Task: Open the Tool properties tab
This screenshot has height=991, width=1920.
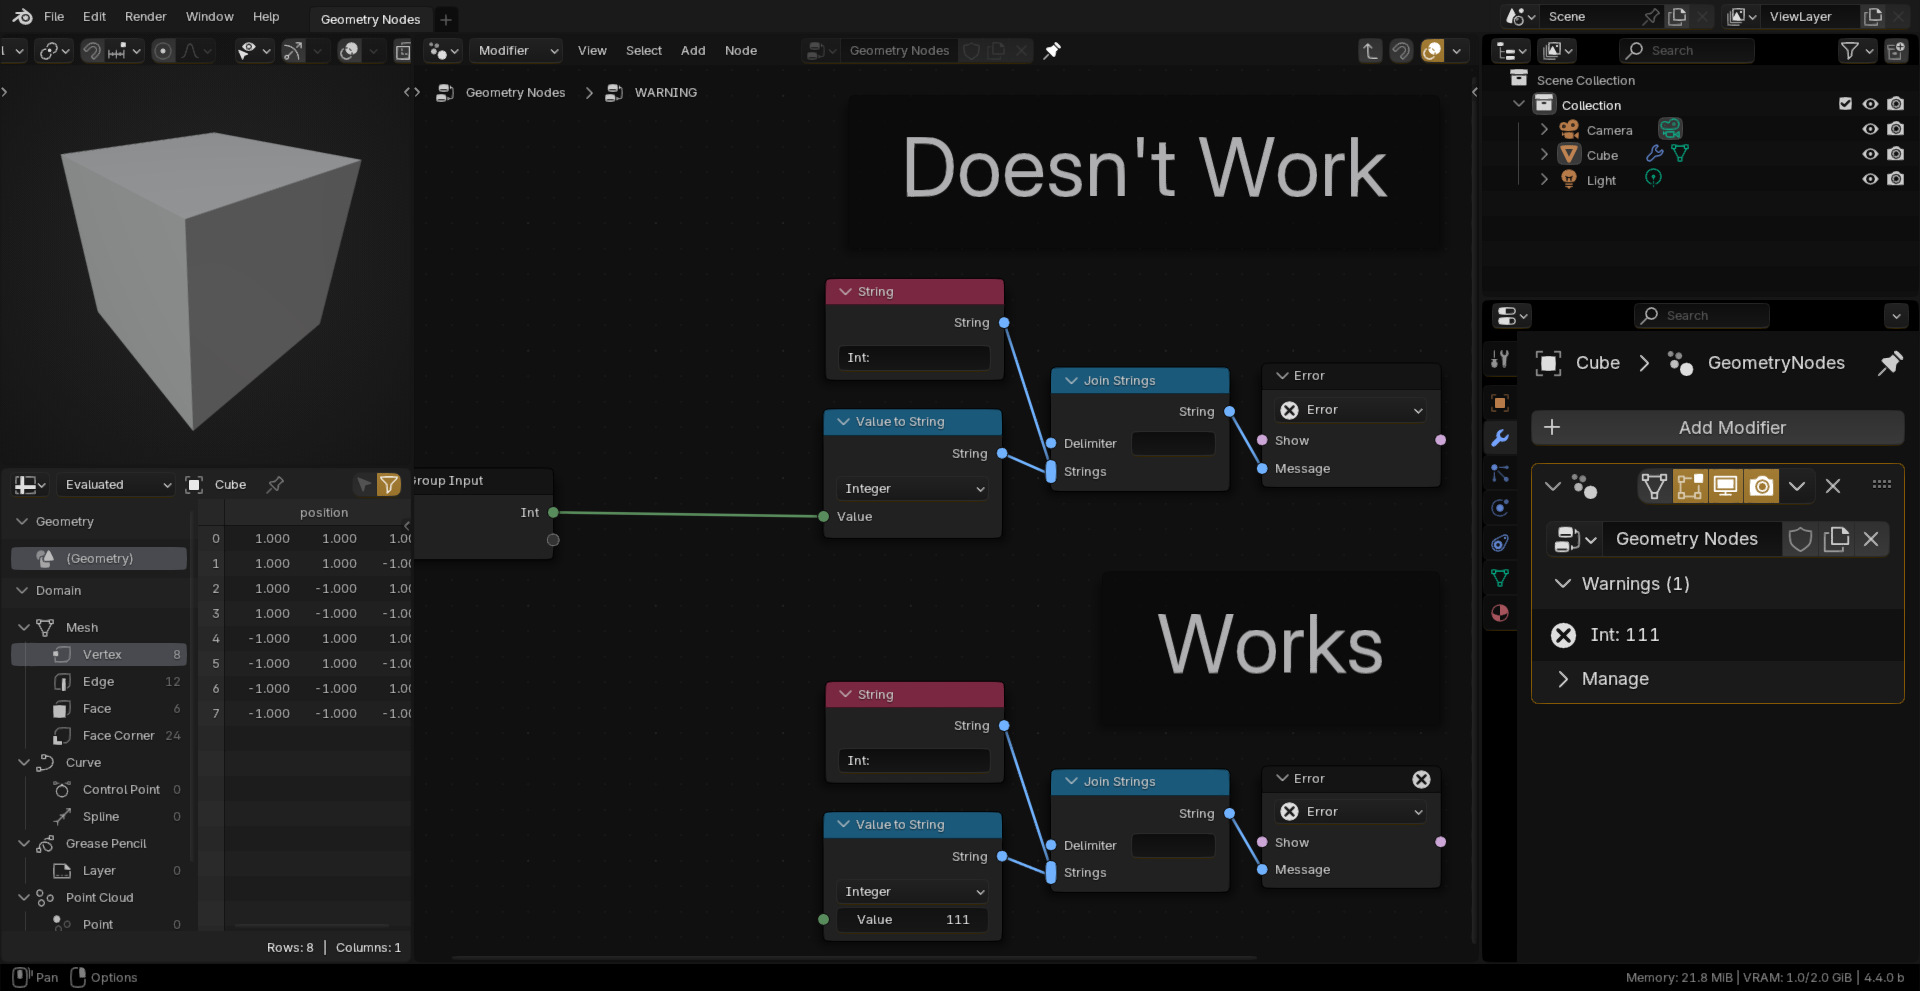Action: coord(1500,360)
